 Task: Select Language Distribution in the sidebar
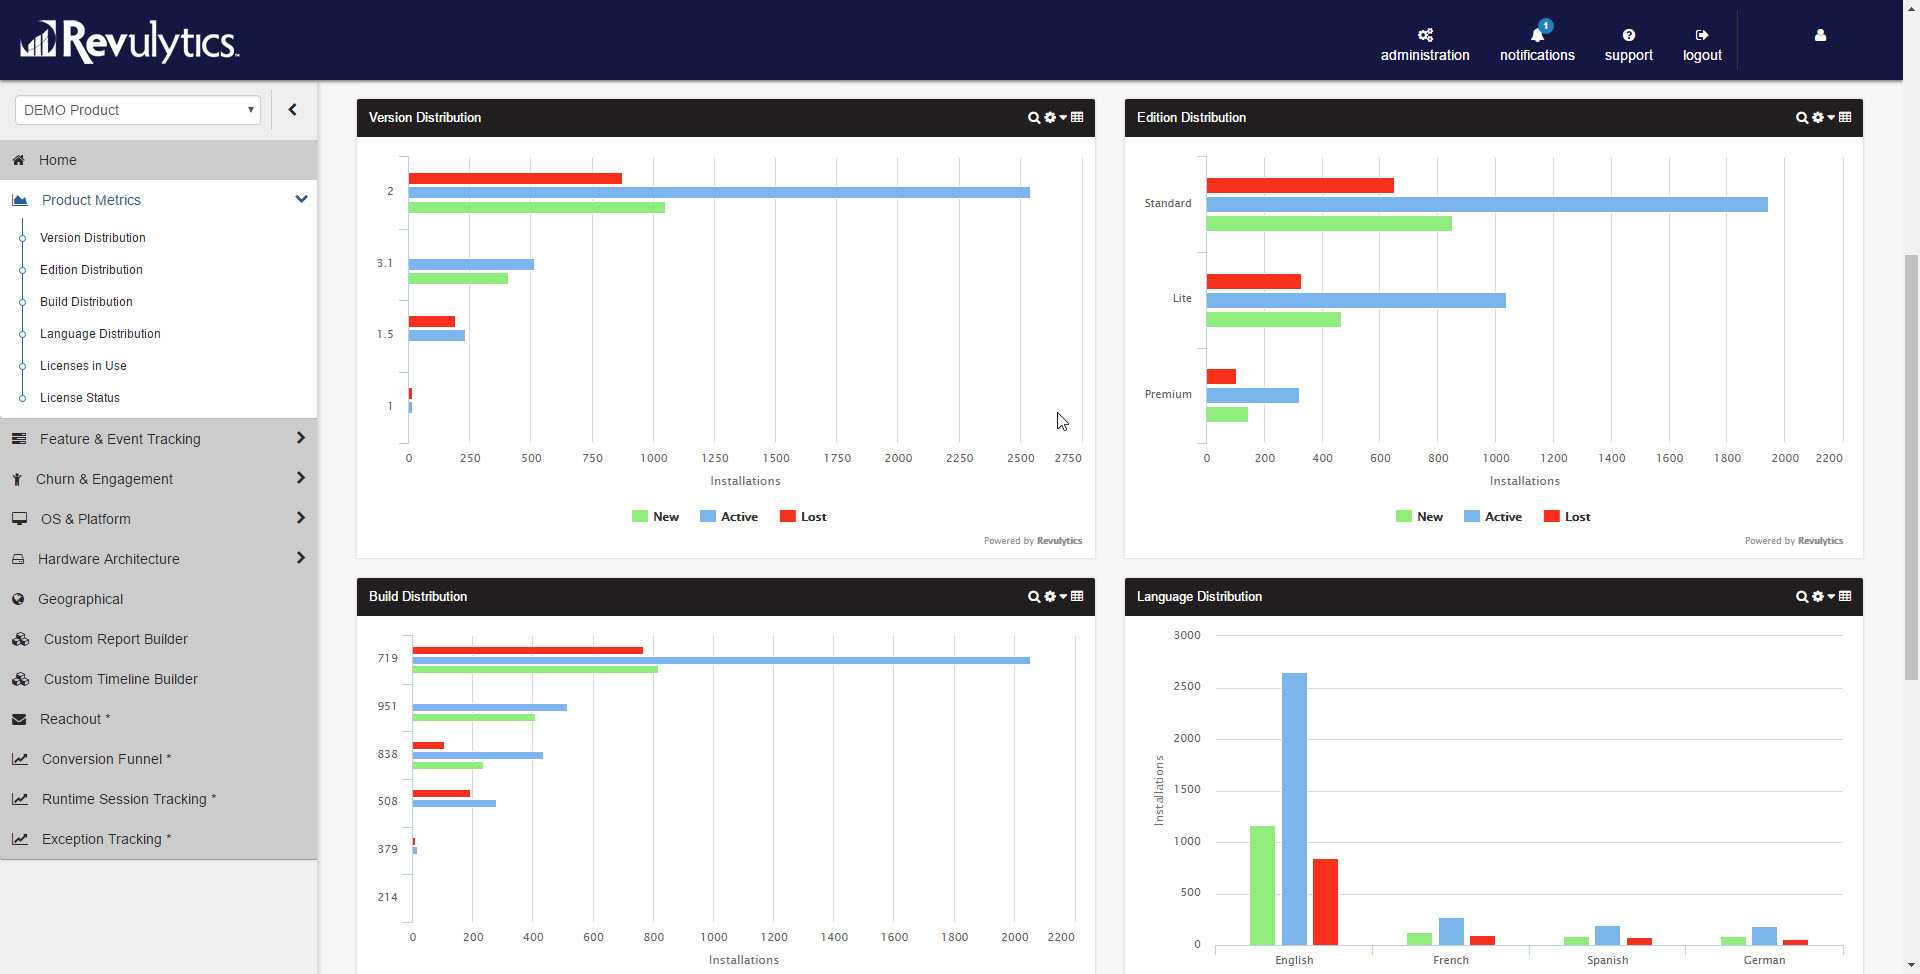point(99,333)
